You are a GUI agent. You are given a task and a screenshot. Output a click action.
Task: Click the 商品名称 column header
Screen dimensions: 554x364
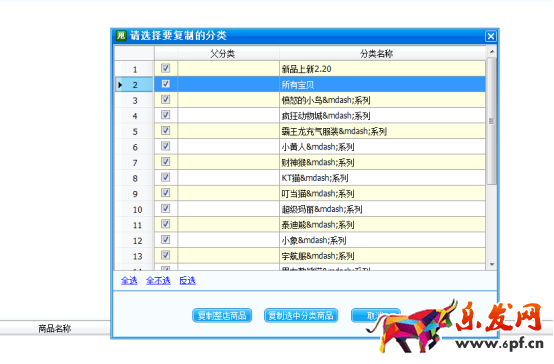tap(55, 329)
